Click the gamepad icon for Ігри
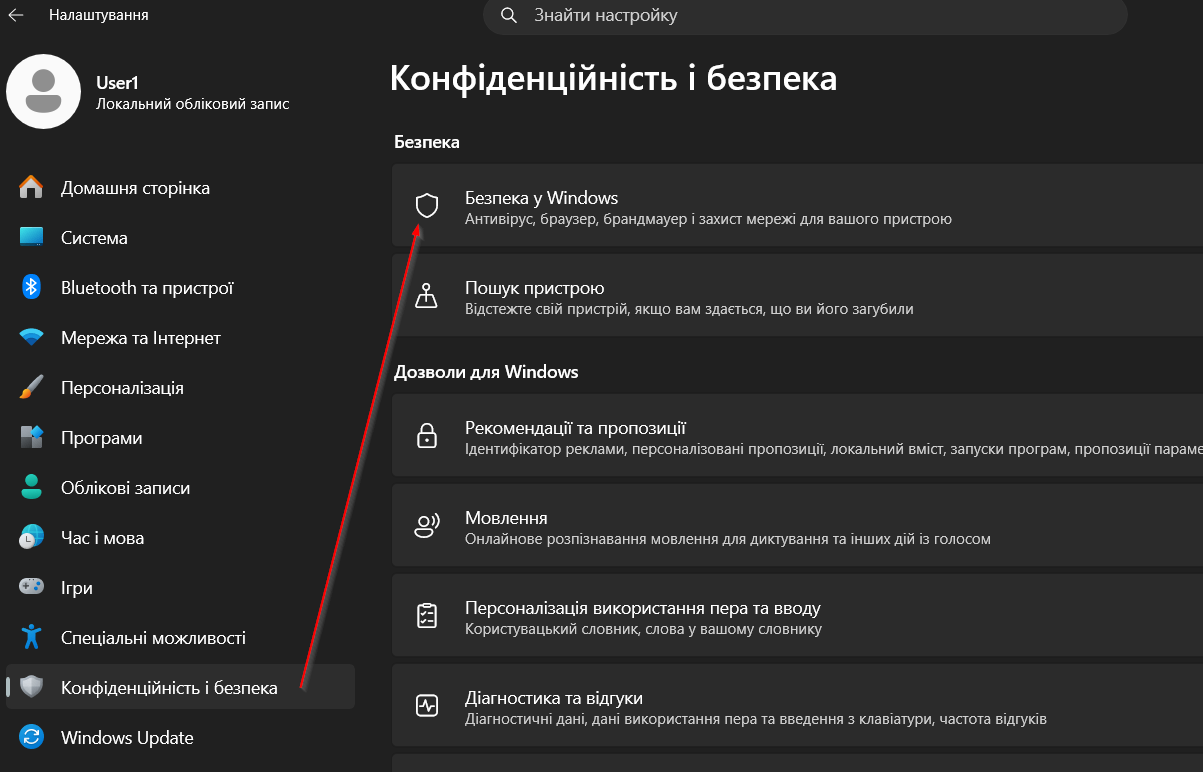The height and width of the screenshot is (772, 1203). coord(32,588)
